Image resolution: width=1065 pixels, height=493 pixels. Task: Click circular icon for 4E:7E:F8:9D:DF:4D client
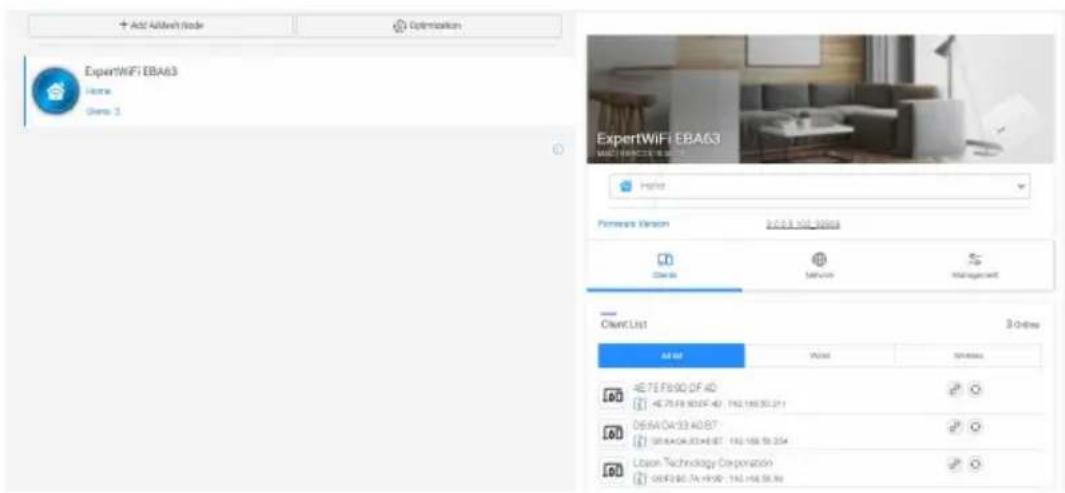975,389
